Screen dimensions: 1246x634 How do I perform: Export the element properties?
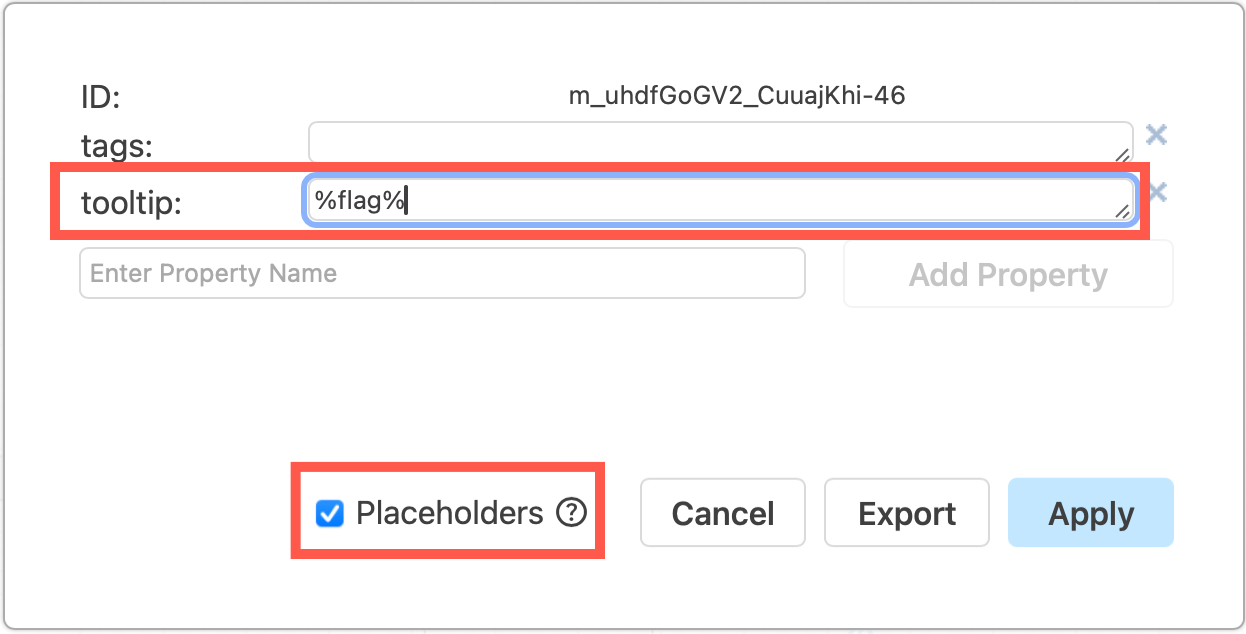click(906, 513)
